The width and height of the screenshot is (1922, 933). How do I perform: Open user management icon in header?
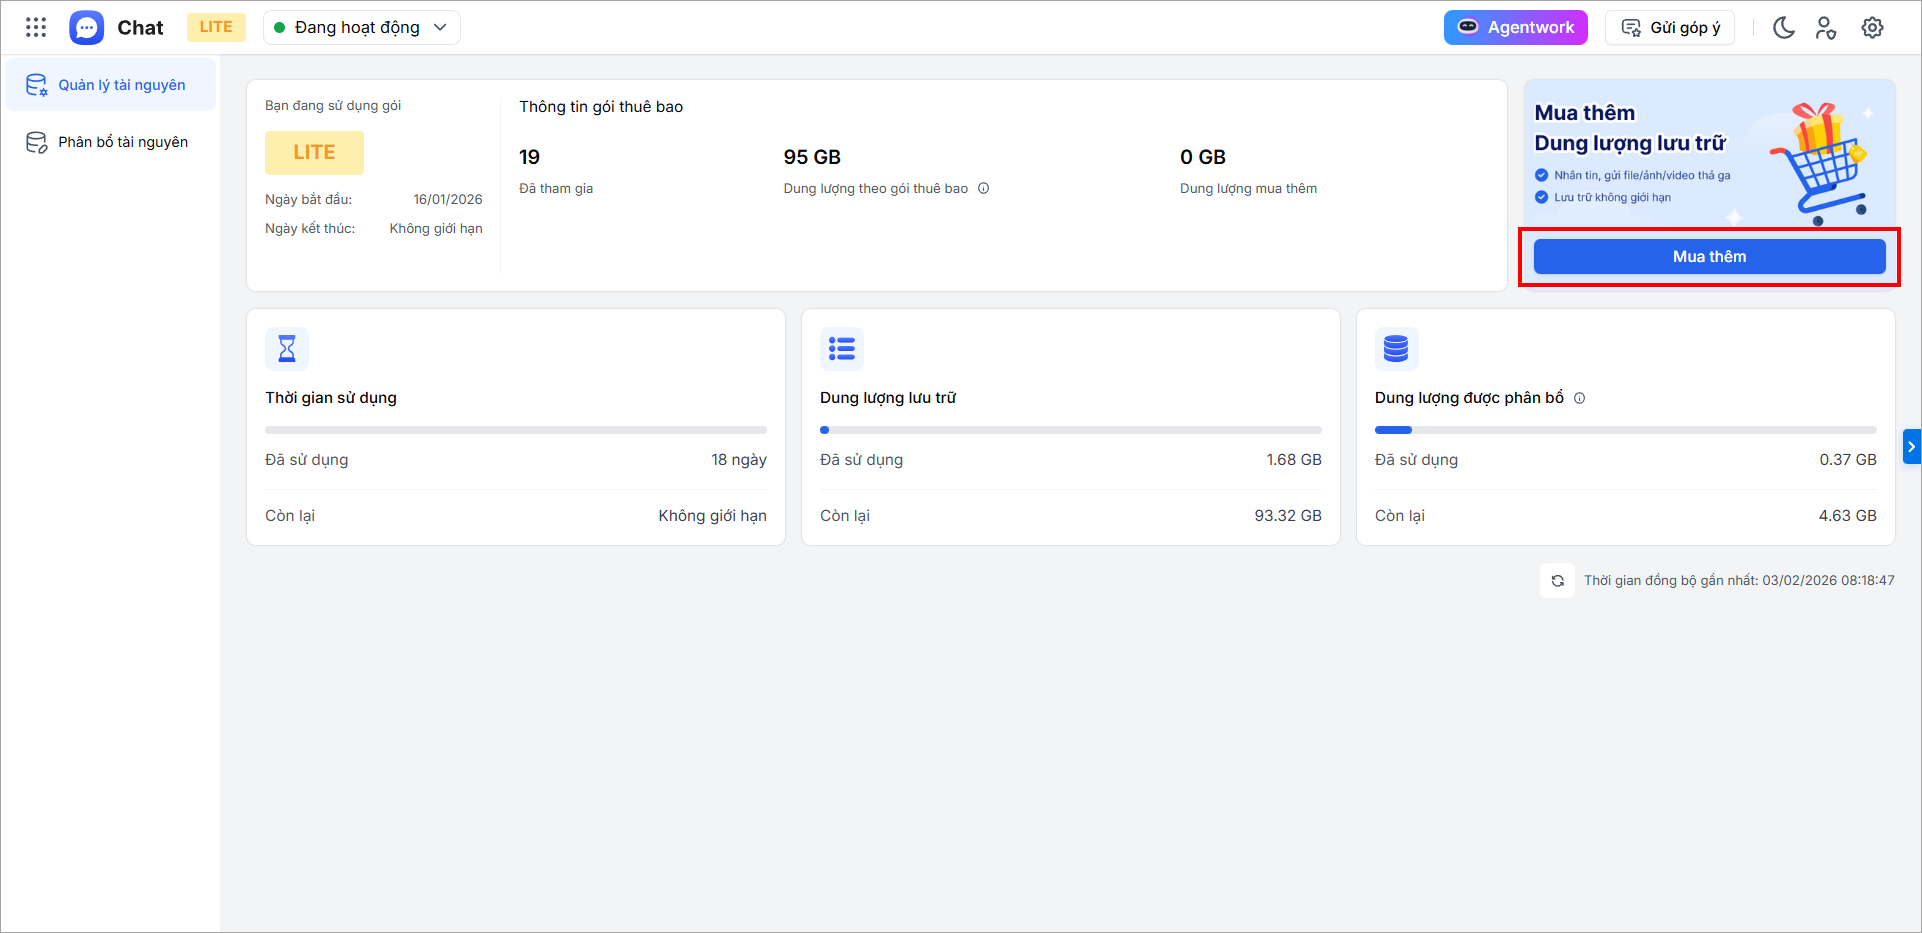click(x=1826, y=27)
